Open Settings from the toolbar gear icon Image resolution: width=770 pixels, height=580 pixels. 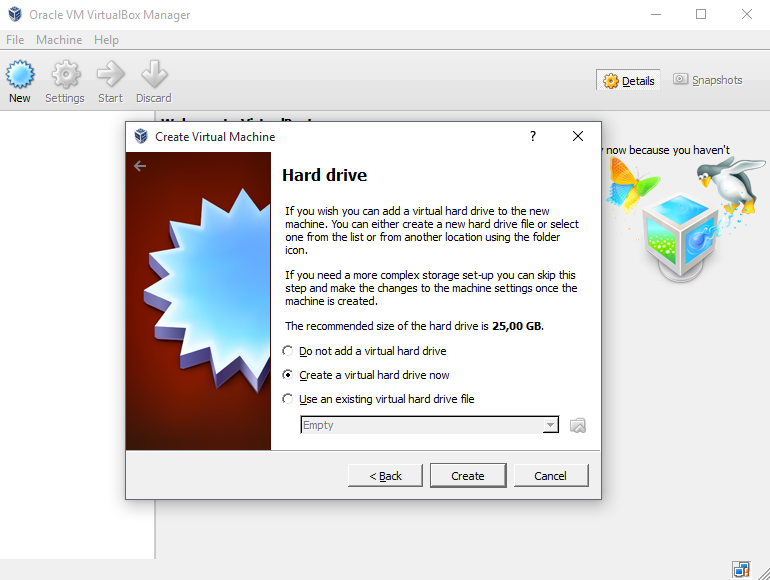66,75
